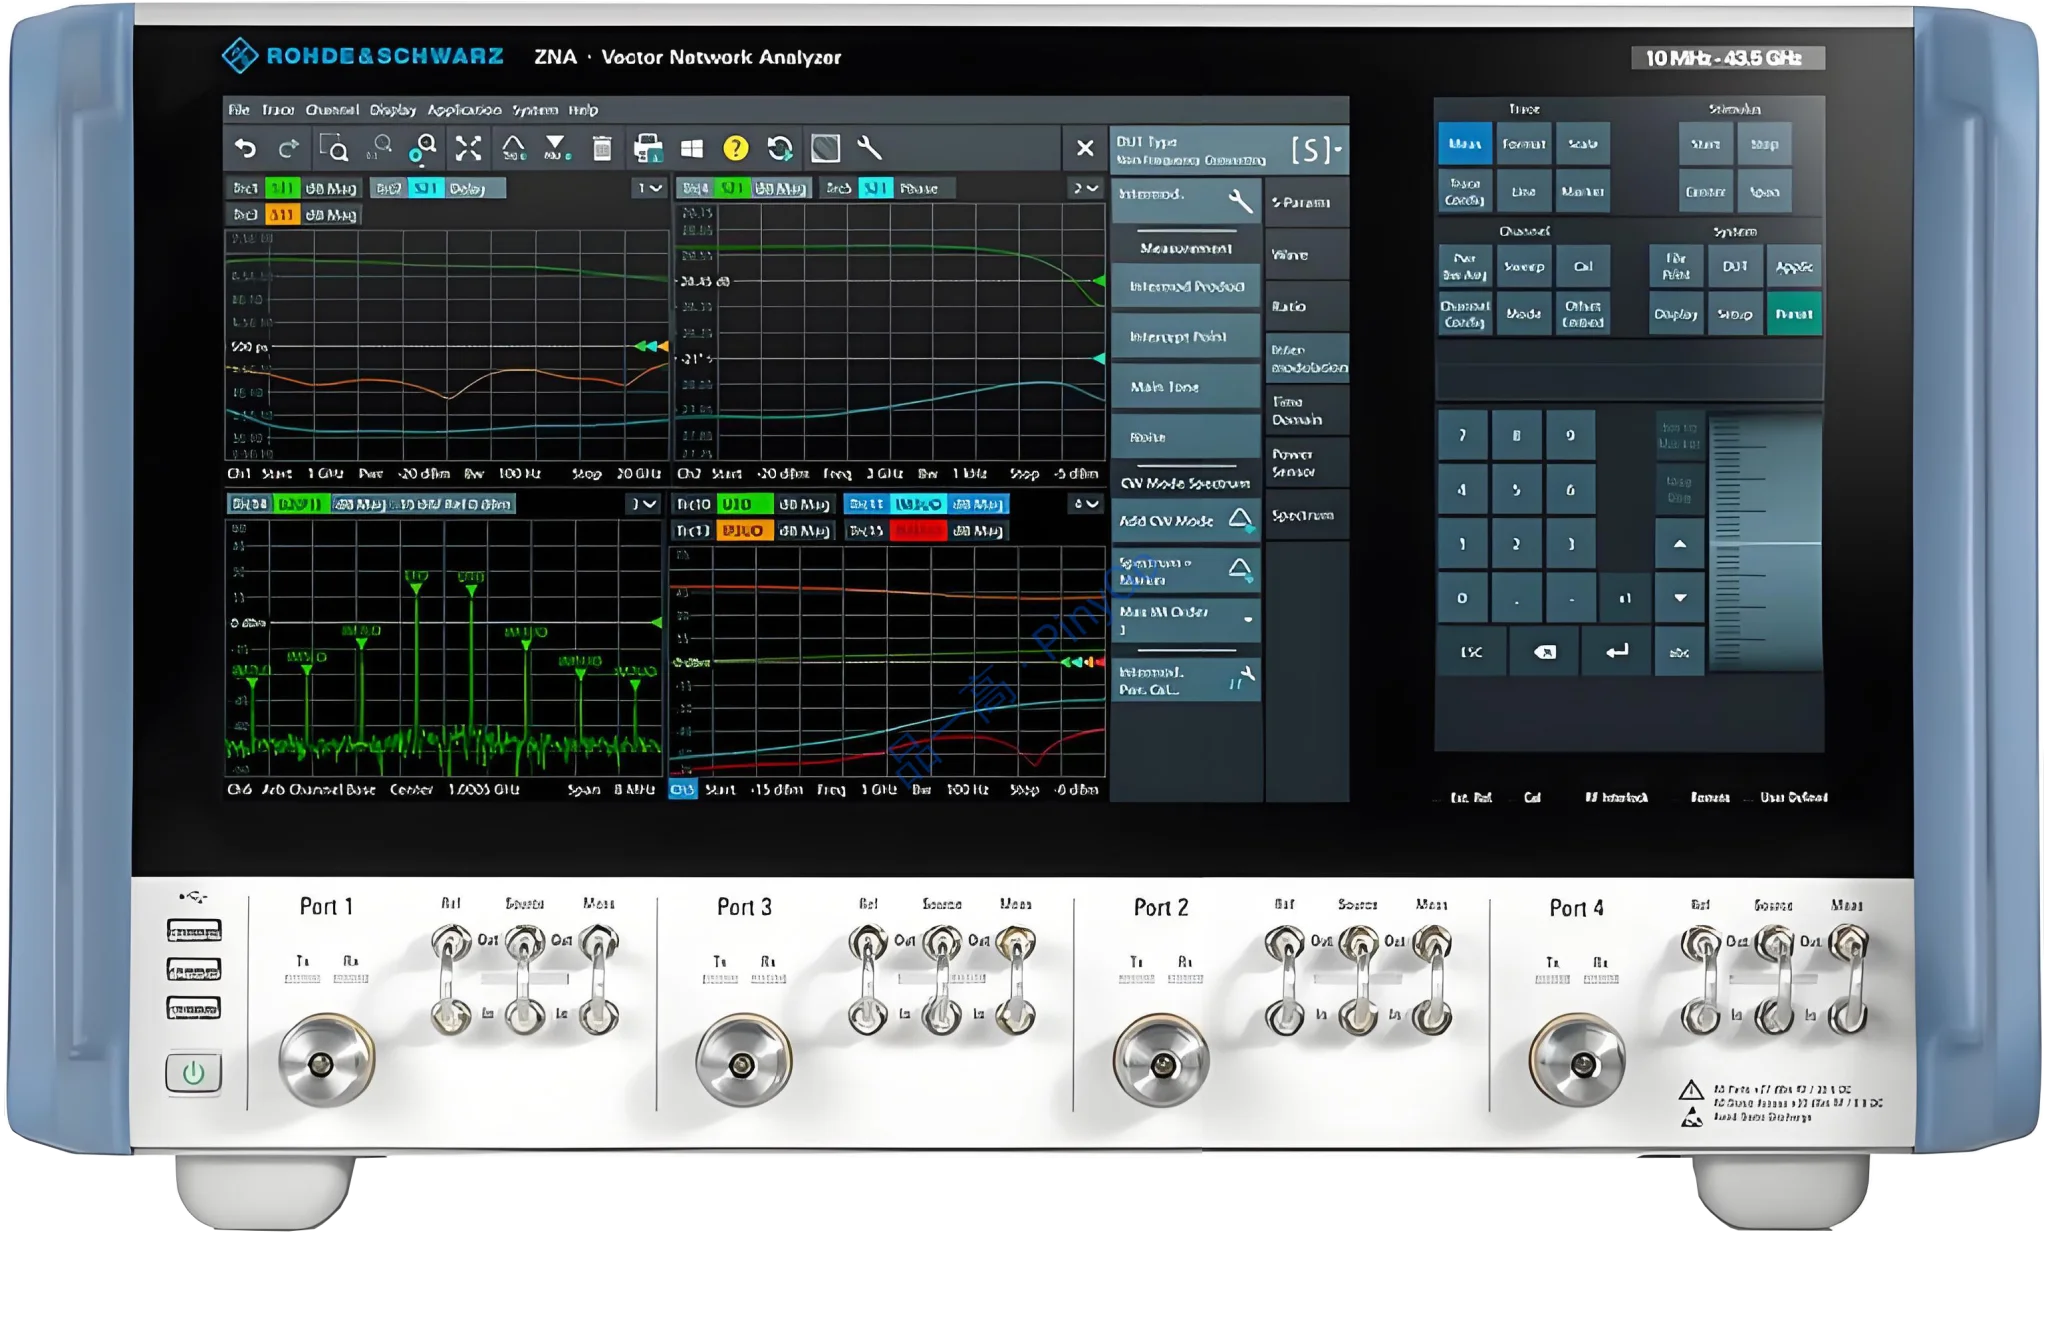Click the 0 key on the numeric keypad

1463,598
